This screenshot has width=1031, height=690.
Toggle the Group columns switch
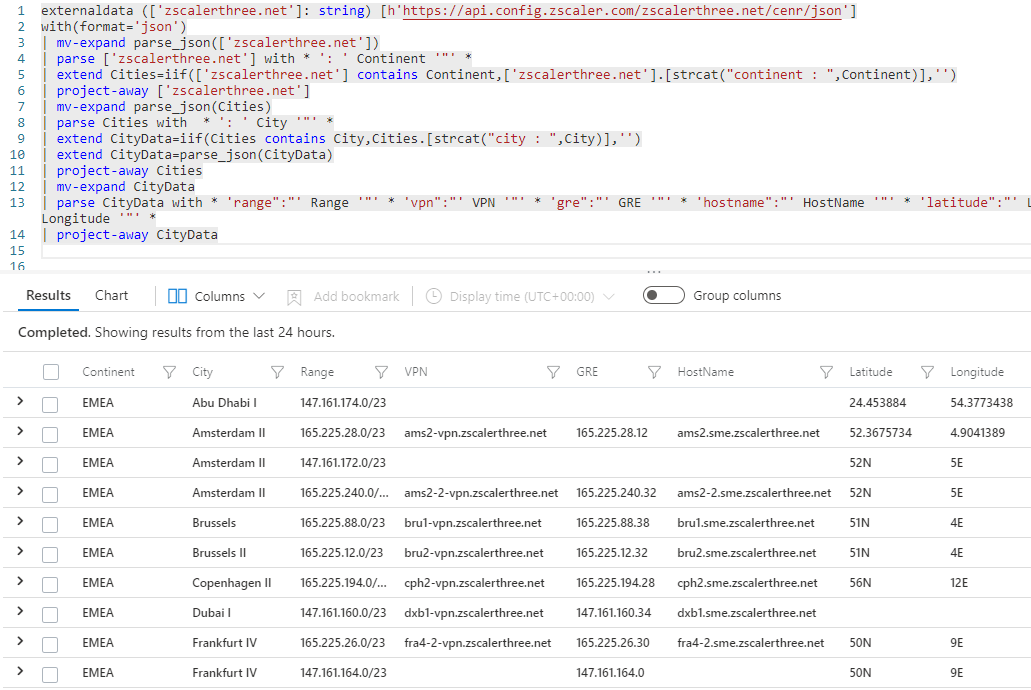[663, 295]
